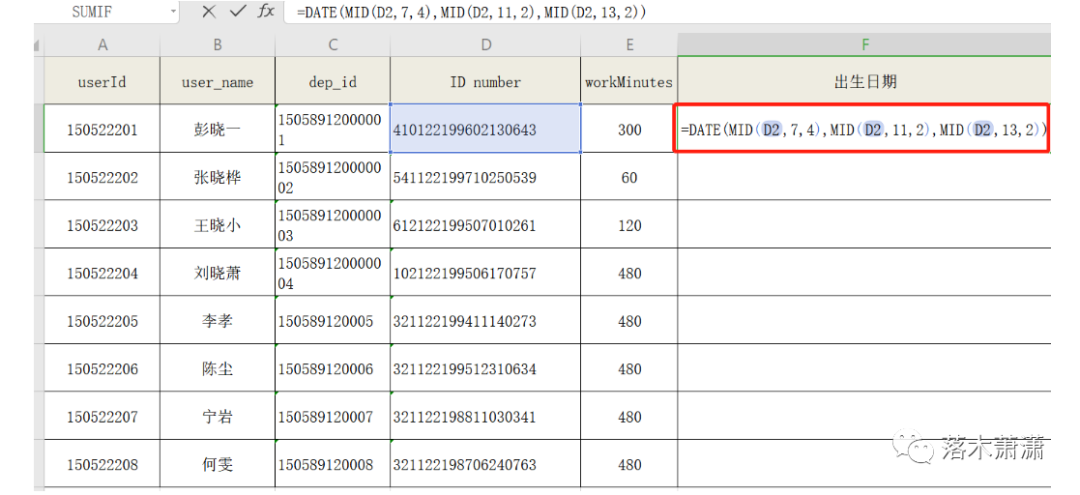Select dep_id cell 150589120008

coord(333,464)
